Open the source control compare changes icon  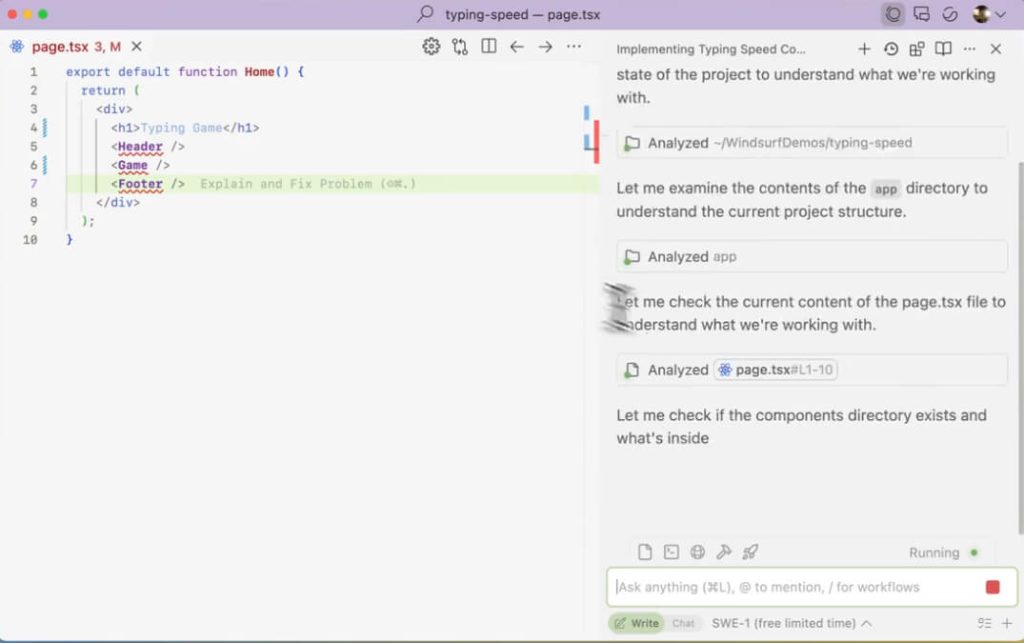(x=460, y=46)
